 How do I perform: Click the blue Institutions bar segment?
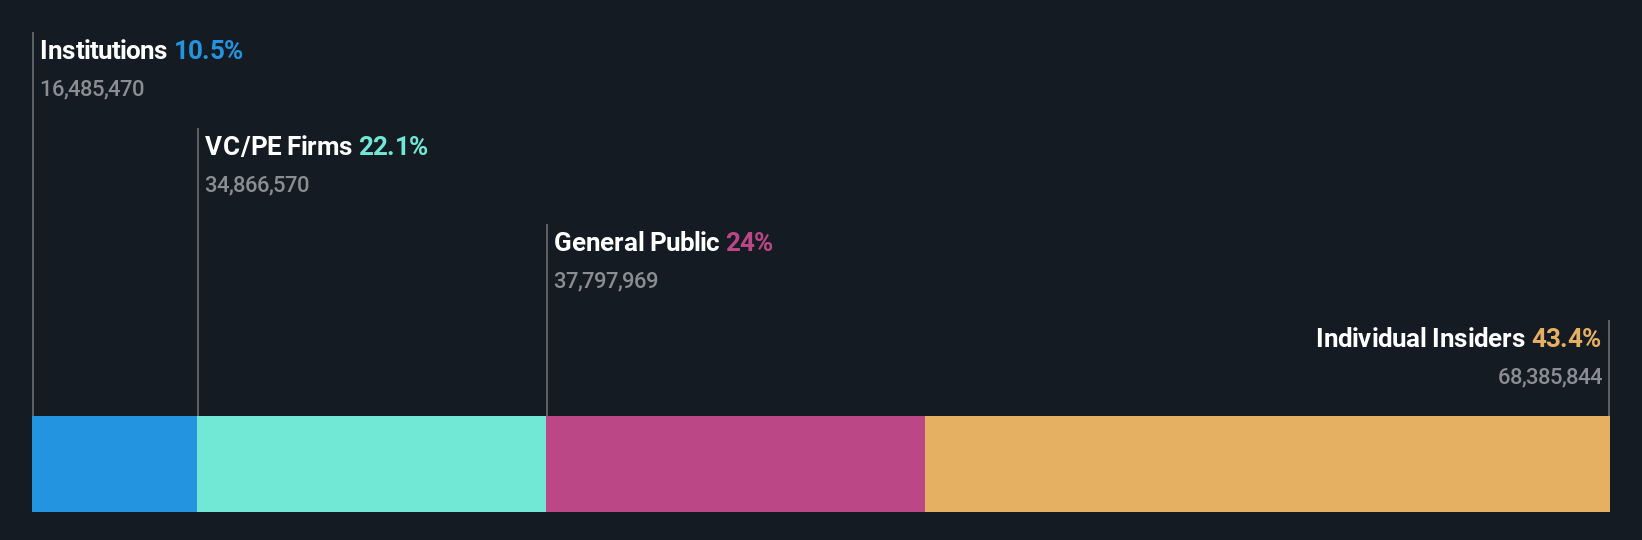click(x=114, y=464)
